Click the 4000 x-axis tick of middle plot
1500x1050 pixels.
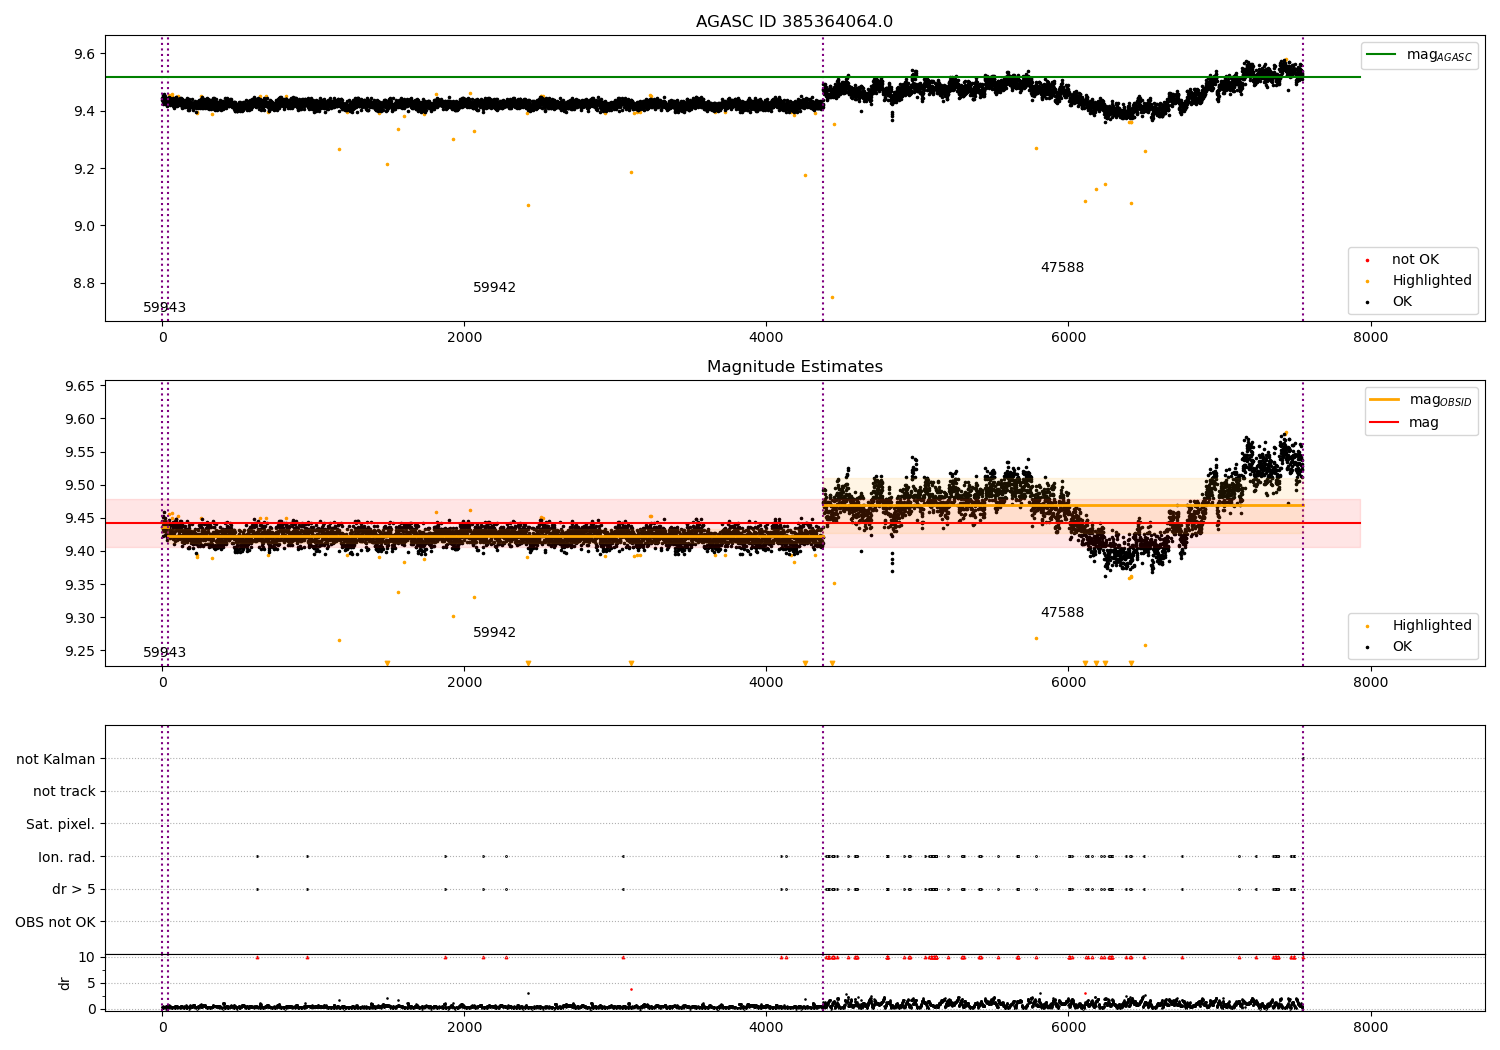766,682
